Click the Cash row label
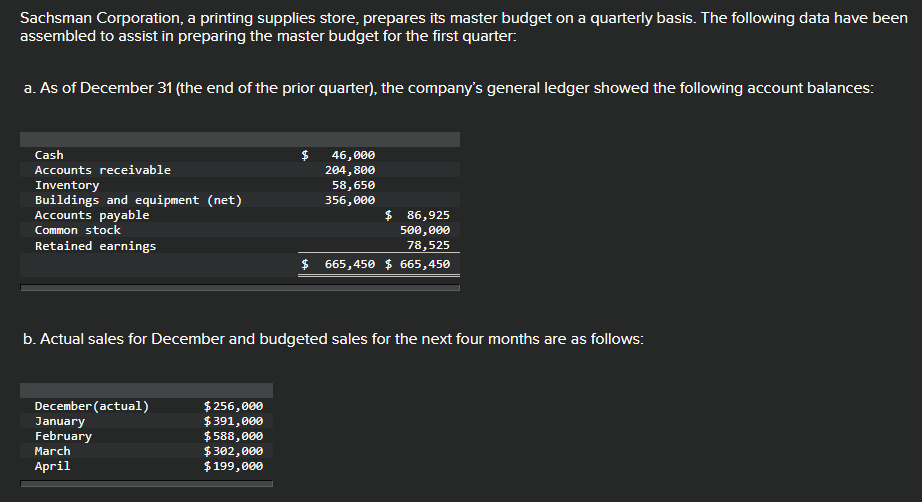The height and width of the screenshot is (502, 922). 49,155
